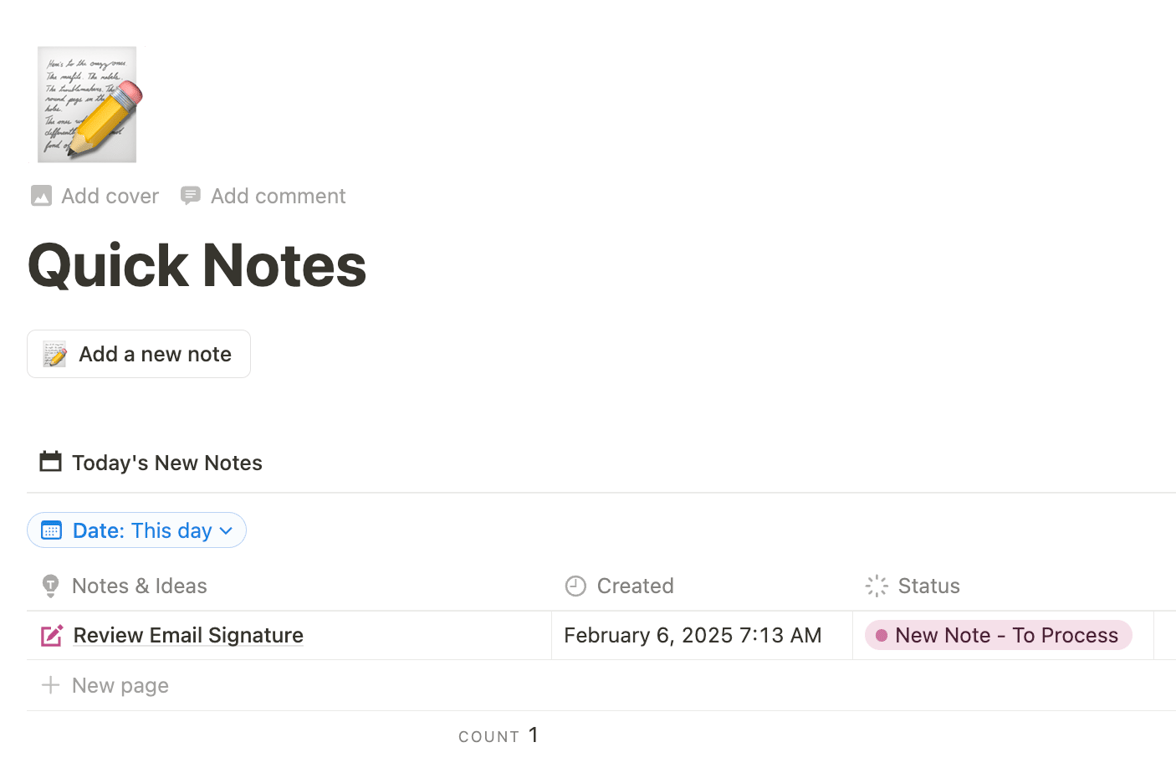
Task: Click the COUNT 1 calculation at table bottom
Action: pyautogui.click(x=499, y=736)
